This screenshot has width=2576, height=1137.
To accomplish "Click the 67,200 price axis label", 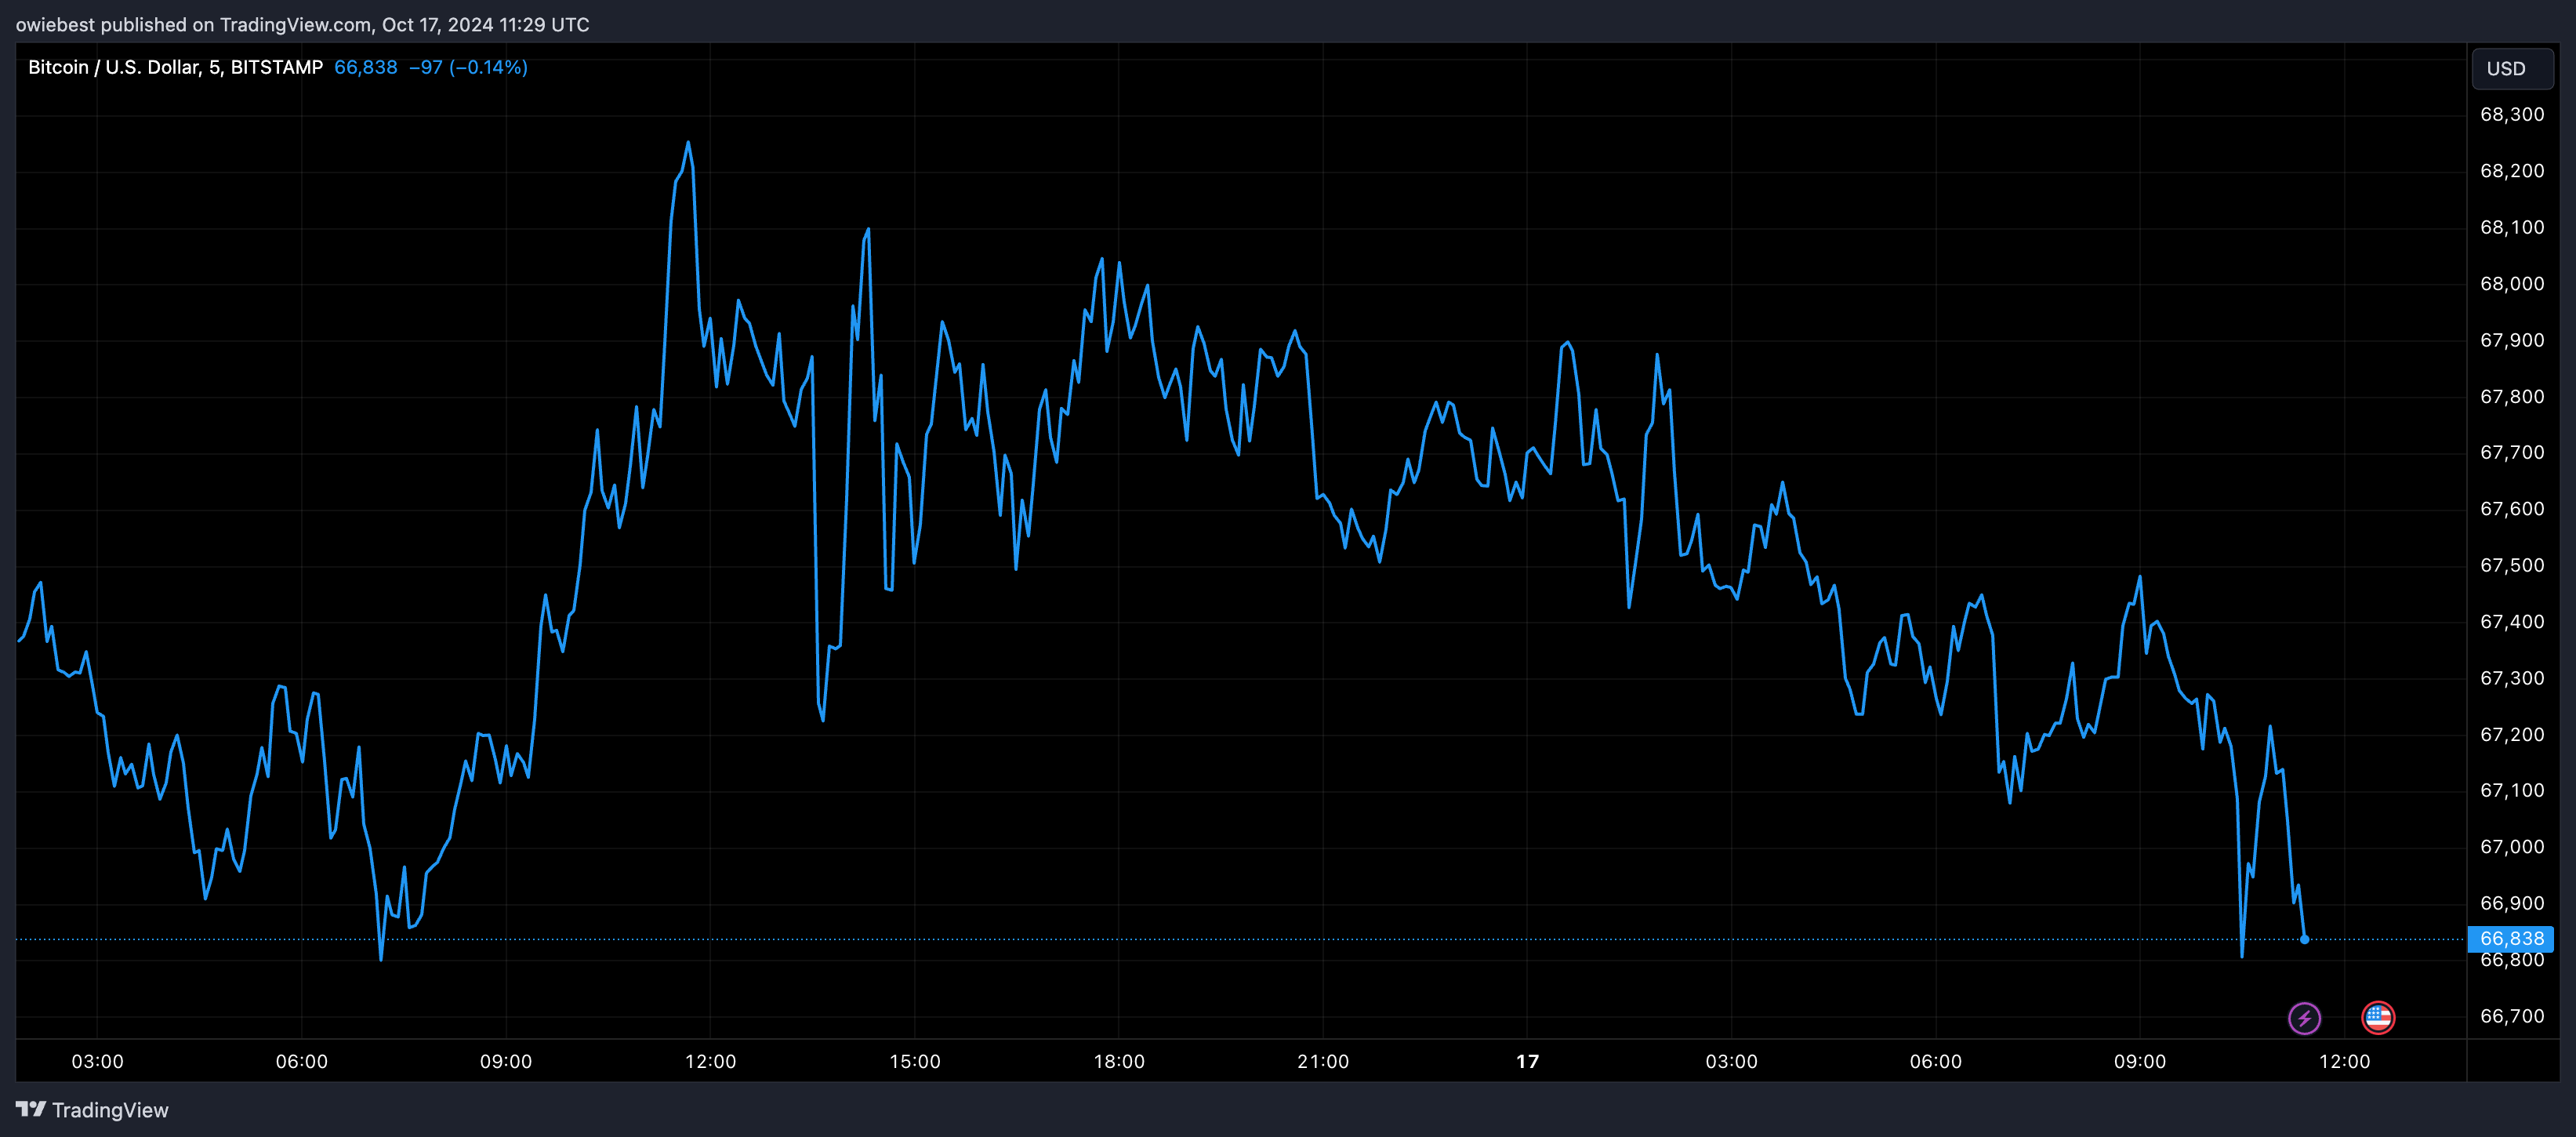I will point(2511,734).
